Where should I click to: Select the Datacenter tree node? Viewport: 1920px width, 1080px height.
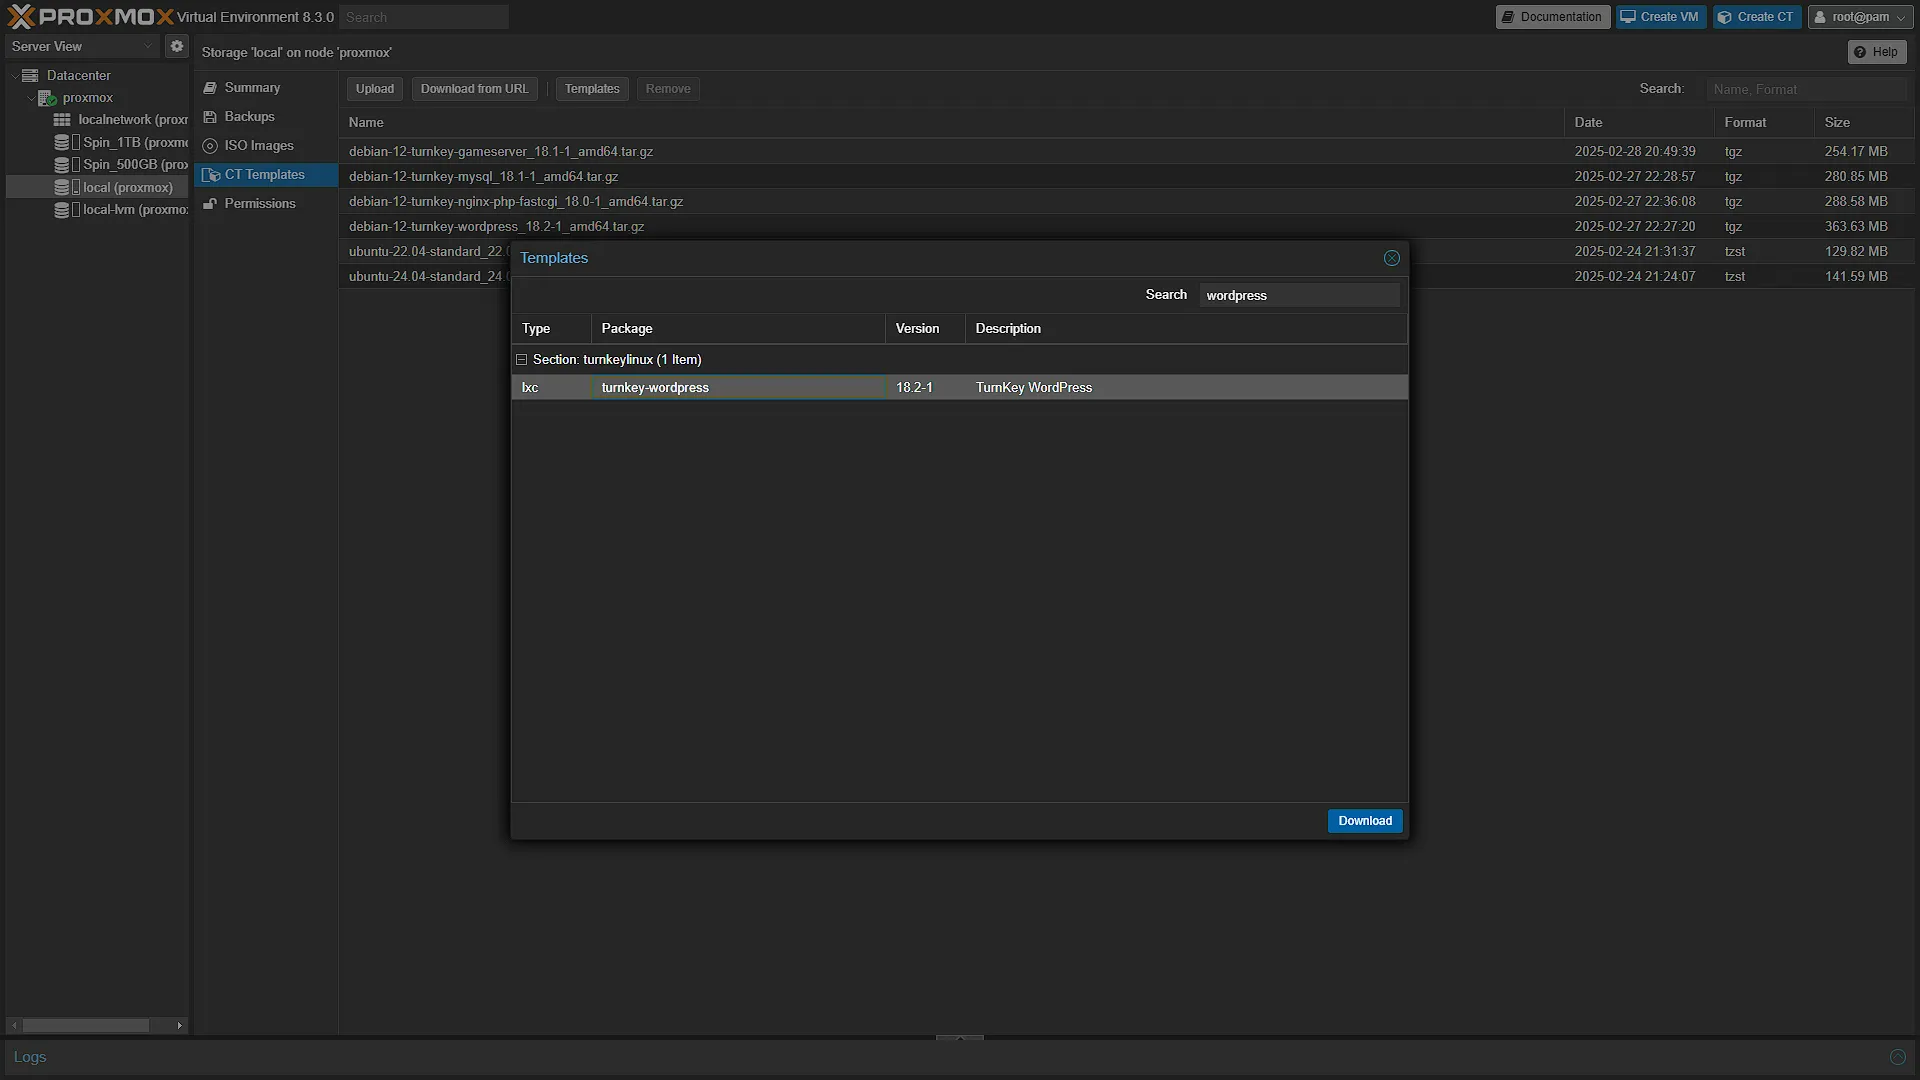point(78,75)
